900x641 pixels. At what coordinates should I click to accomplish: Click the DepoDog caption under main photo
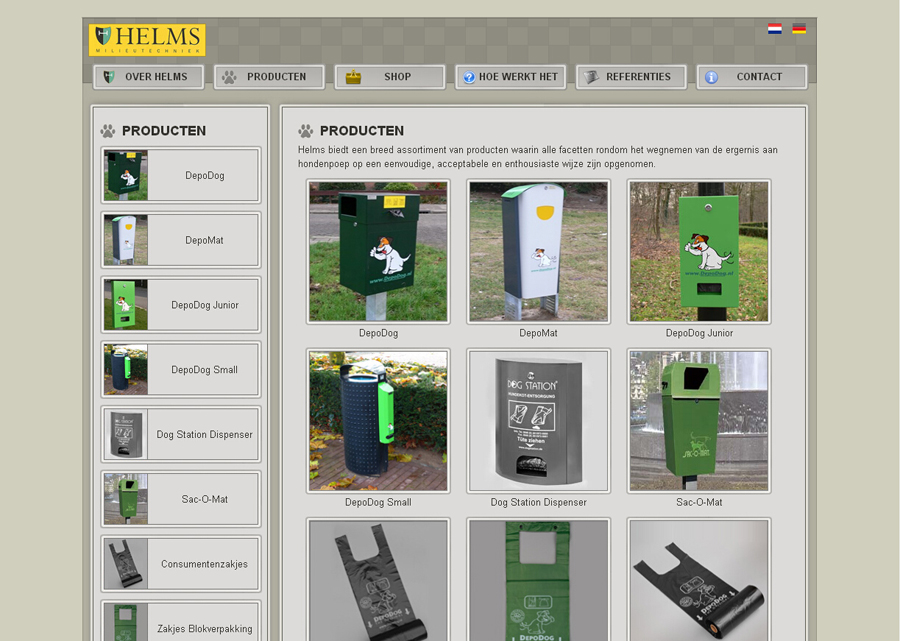click(378, 333)
